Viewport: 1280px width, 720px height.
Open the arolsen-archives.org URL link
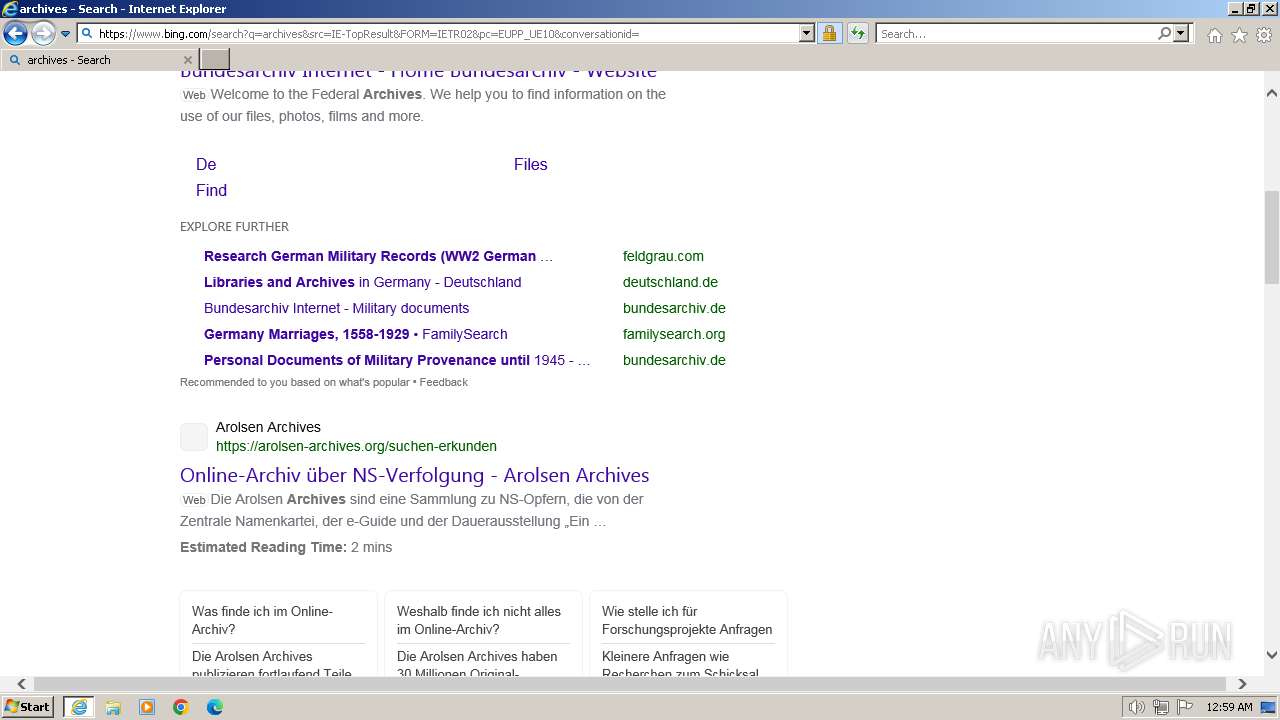click(x=356, y=446)
